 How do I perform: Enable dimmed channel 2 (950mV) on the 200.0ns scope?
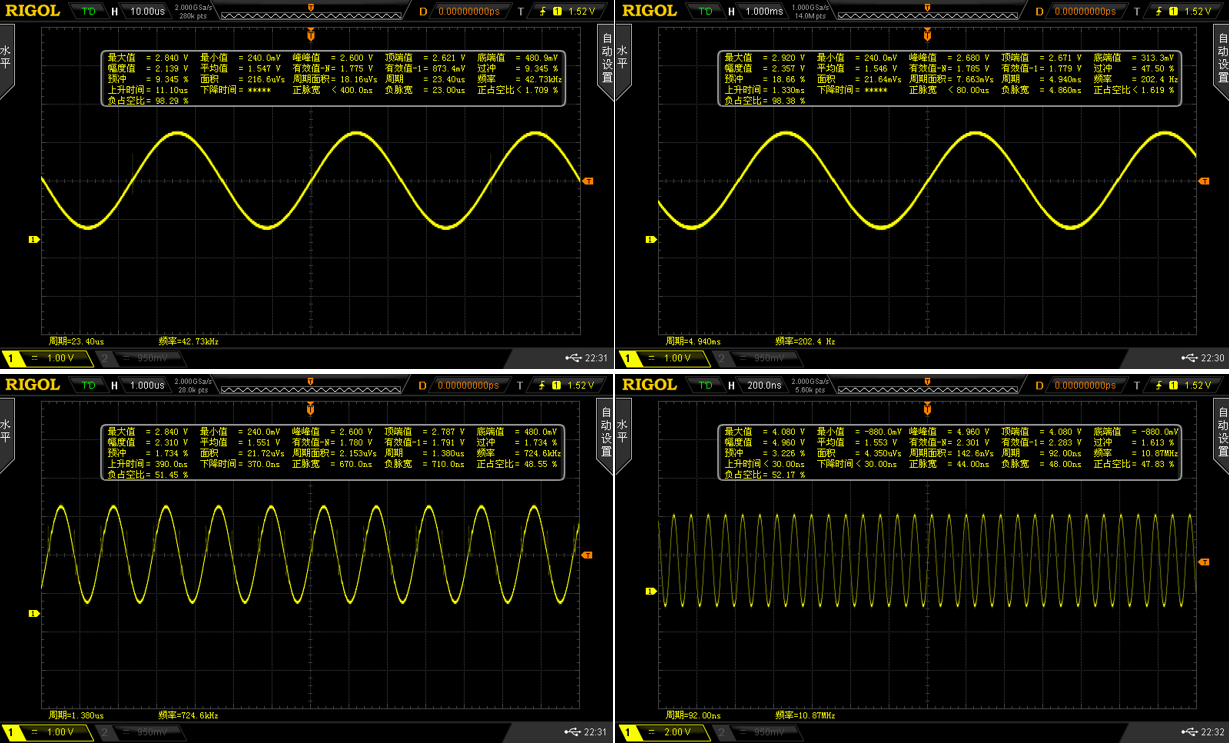point(757,731)
